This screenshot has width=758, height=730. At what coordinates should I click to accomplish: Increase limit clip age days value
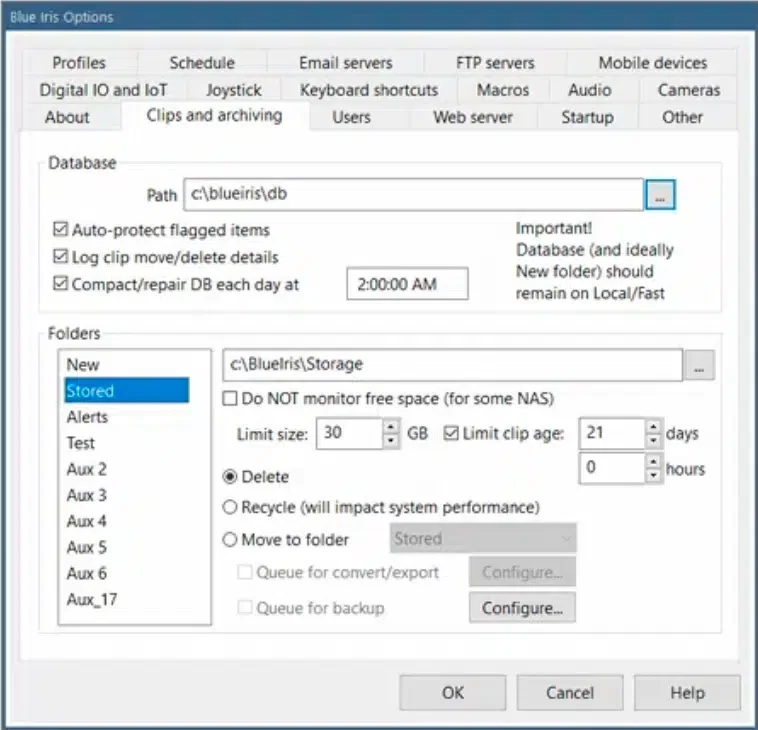coord(654,427)
